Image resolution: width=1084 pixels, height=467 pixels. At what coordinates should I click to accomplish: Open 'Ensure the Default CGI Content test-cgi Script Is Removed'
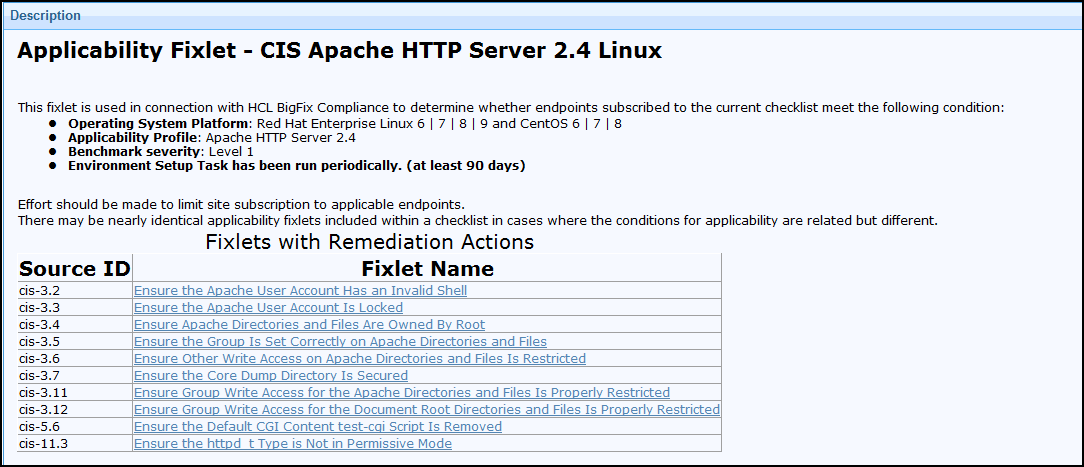(x=318, y=427)
